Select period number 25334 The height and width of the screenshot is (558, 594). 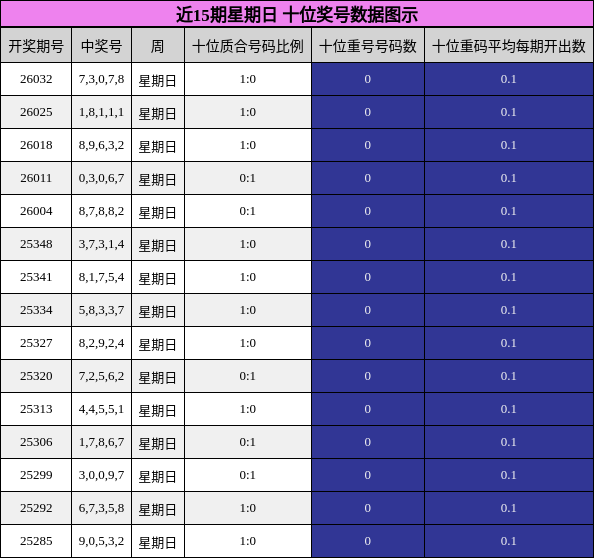pyautogui.click(x=36, y=310)
